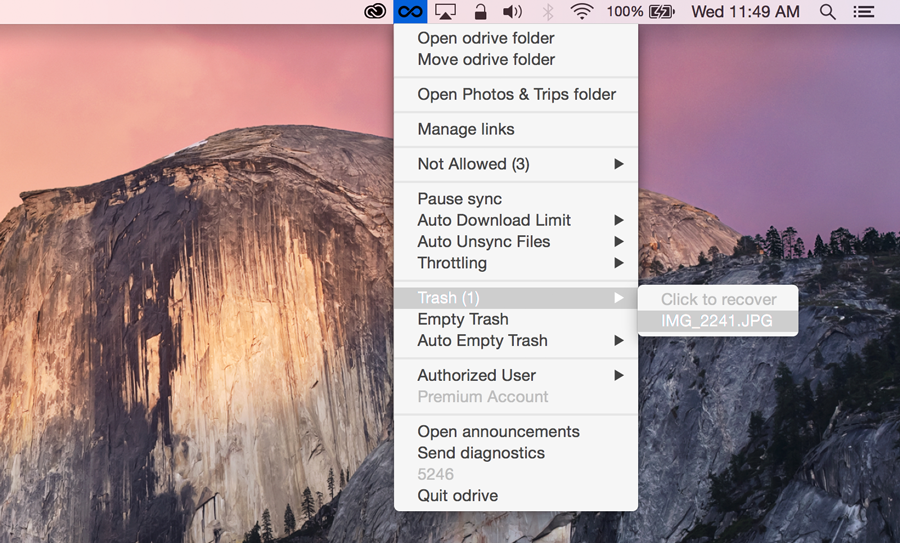900x543 pixels.
Task: Click the 100% battery percentage text
Action: click(x=624, y=11)
